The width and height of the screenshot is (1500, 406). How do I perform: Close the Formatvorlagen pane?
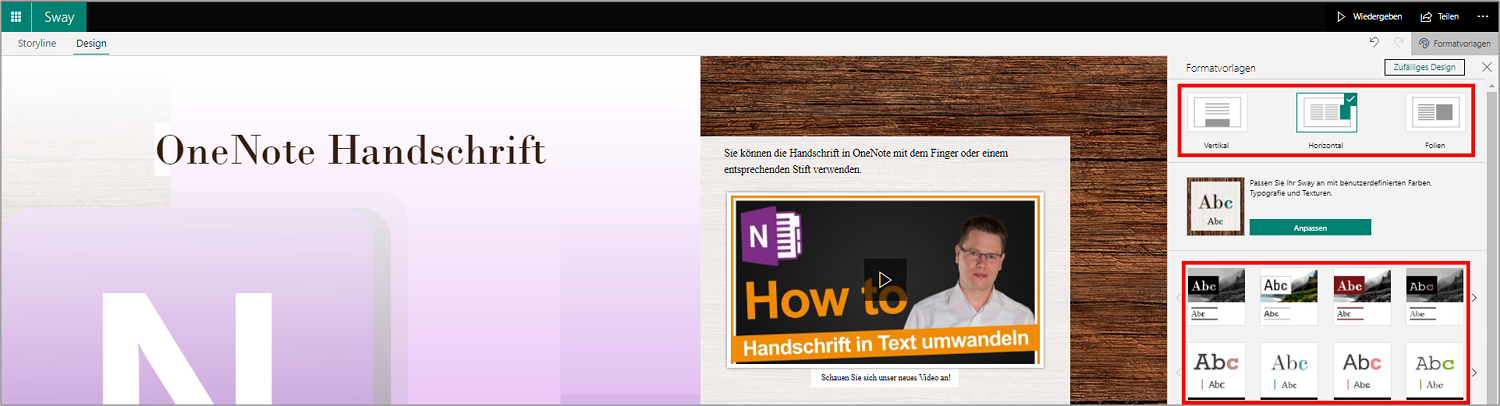click(x=1486, y=67)
